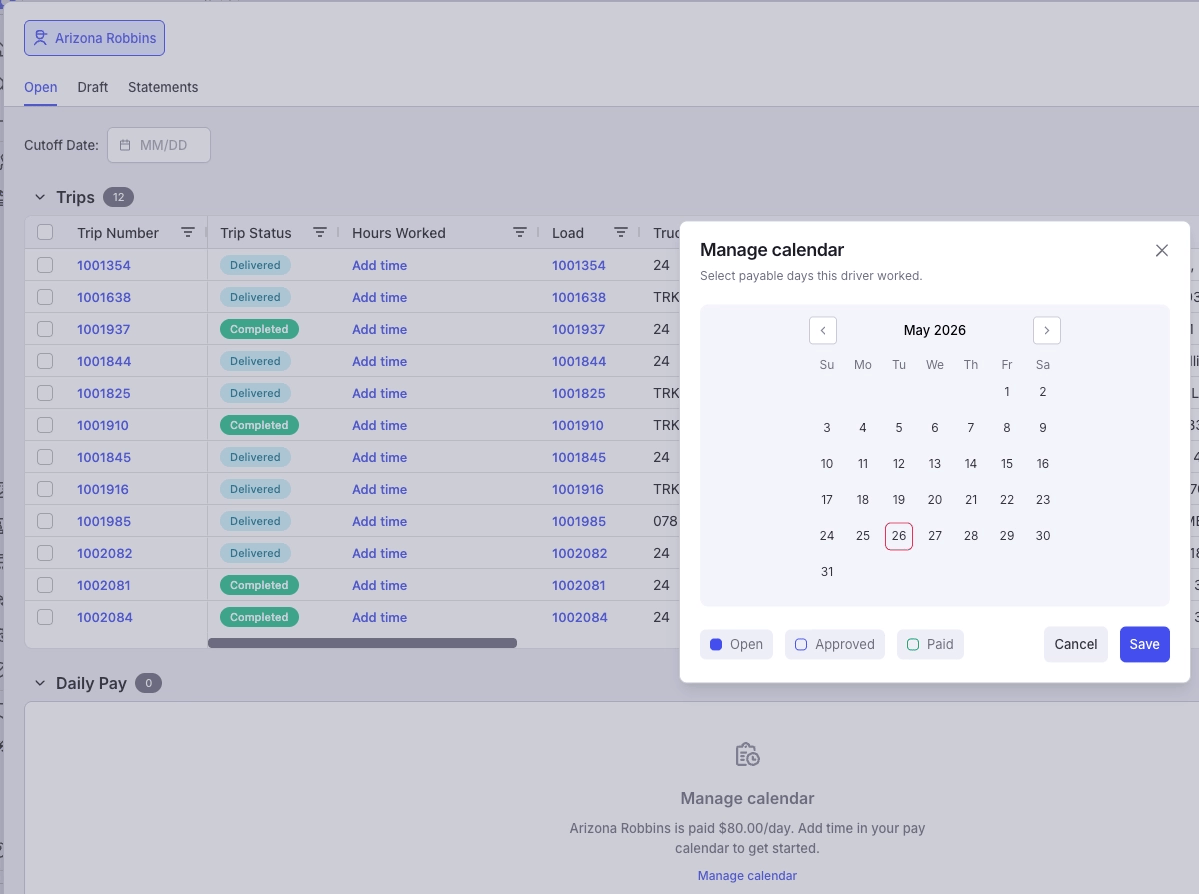This screenshot has width=1199, height=894.
Task: Switch to the Open tab
Action: click(41, 87)
